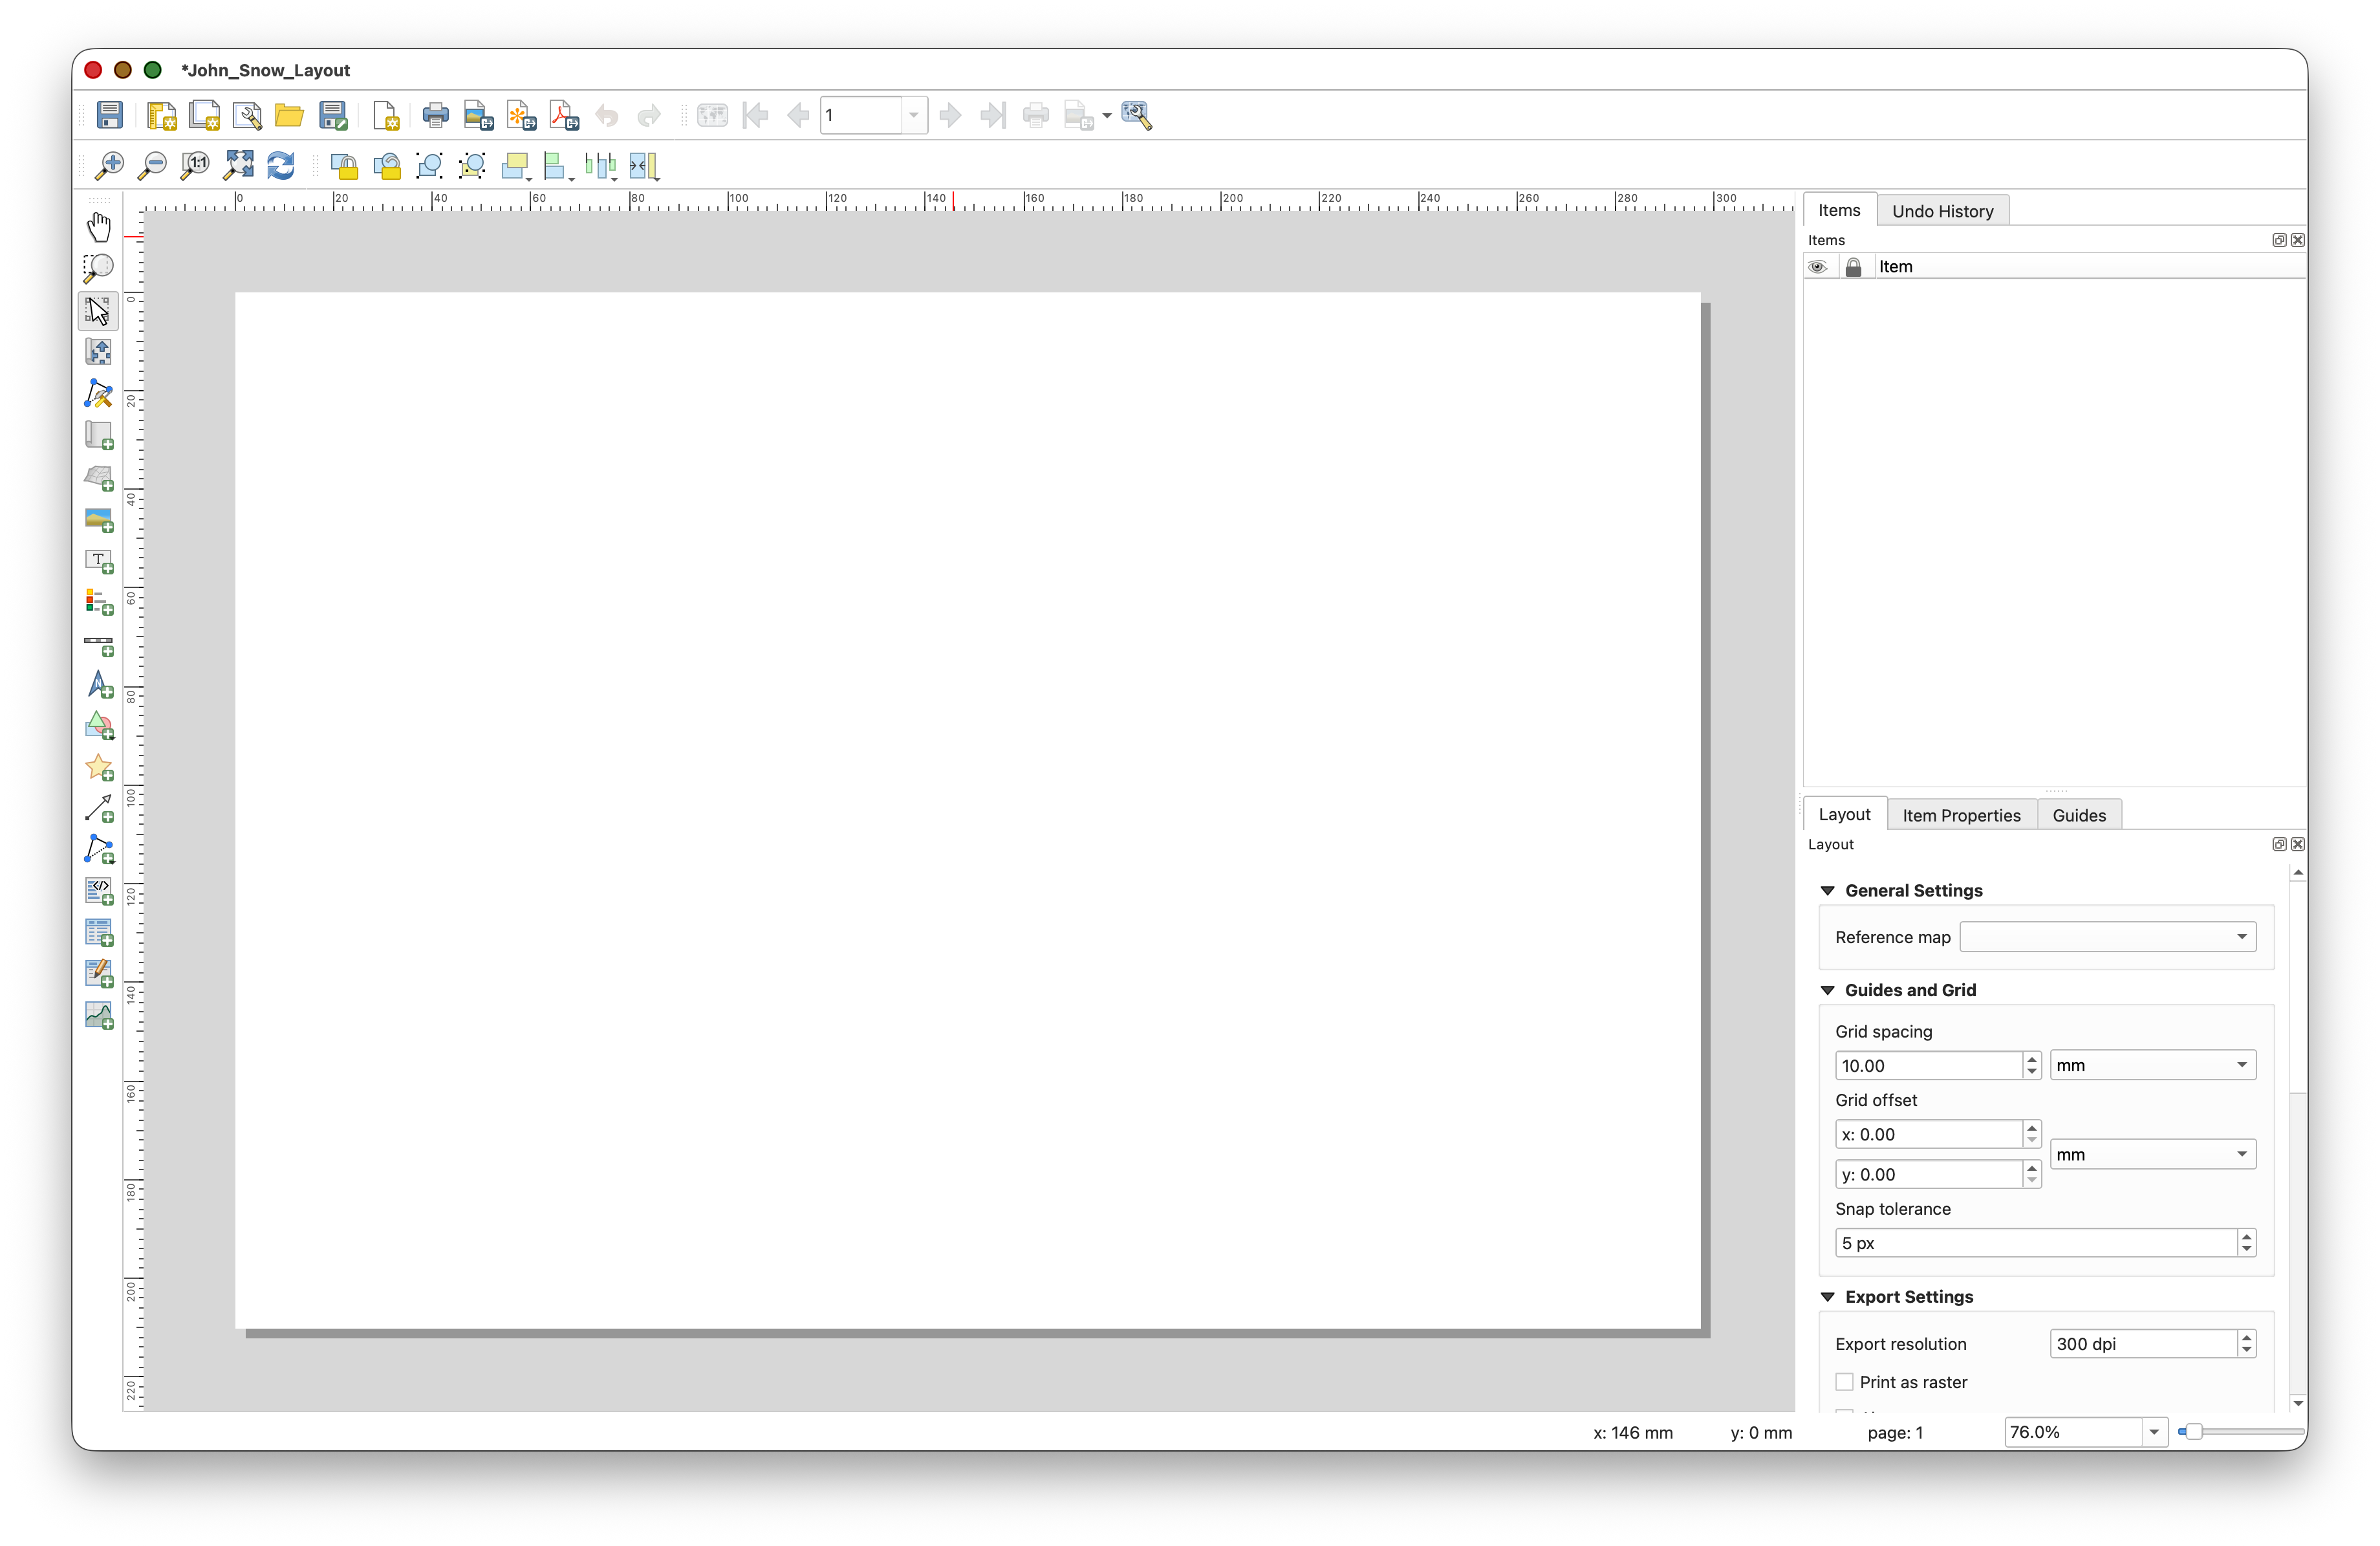Select the Add Legend tool

[98, 602]
